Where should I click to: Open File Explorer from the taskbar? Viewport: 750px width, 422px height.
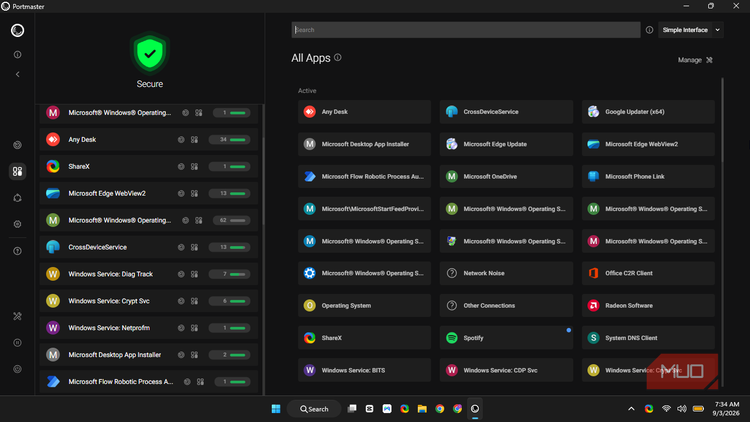click(x=422, y=409)
